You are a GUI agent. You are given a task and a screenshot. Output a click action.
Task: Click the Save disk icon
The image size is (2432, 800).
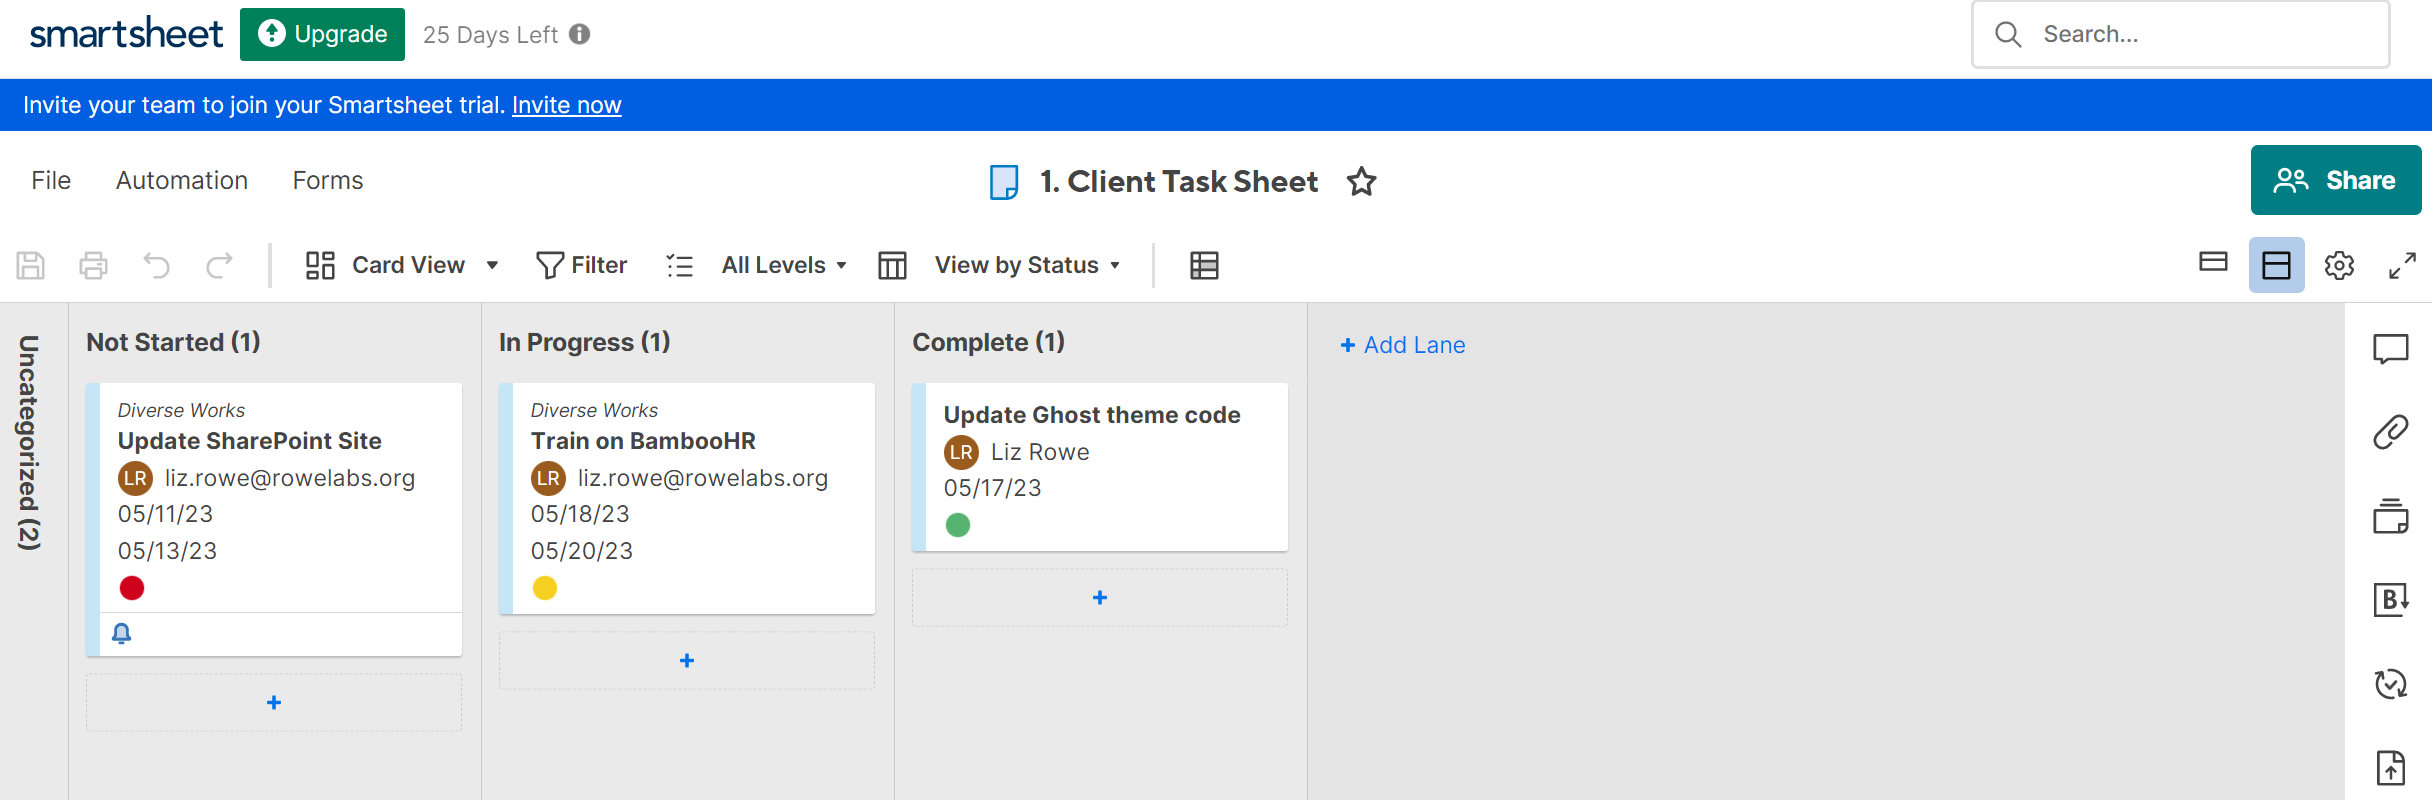point(30,265)
